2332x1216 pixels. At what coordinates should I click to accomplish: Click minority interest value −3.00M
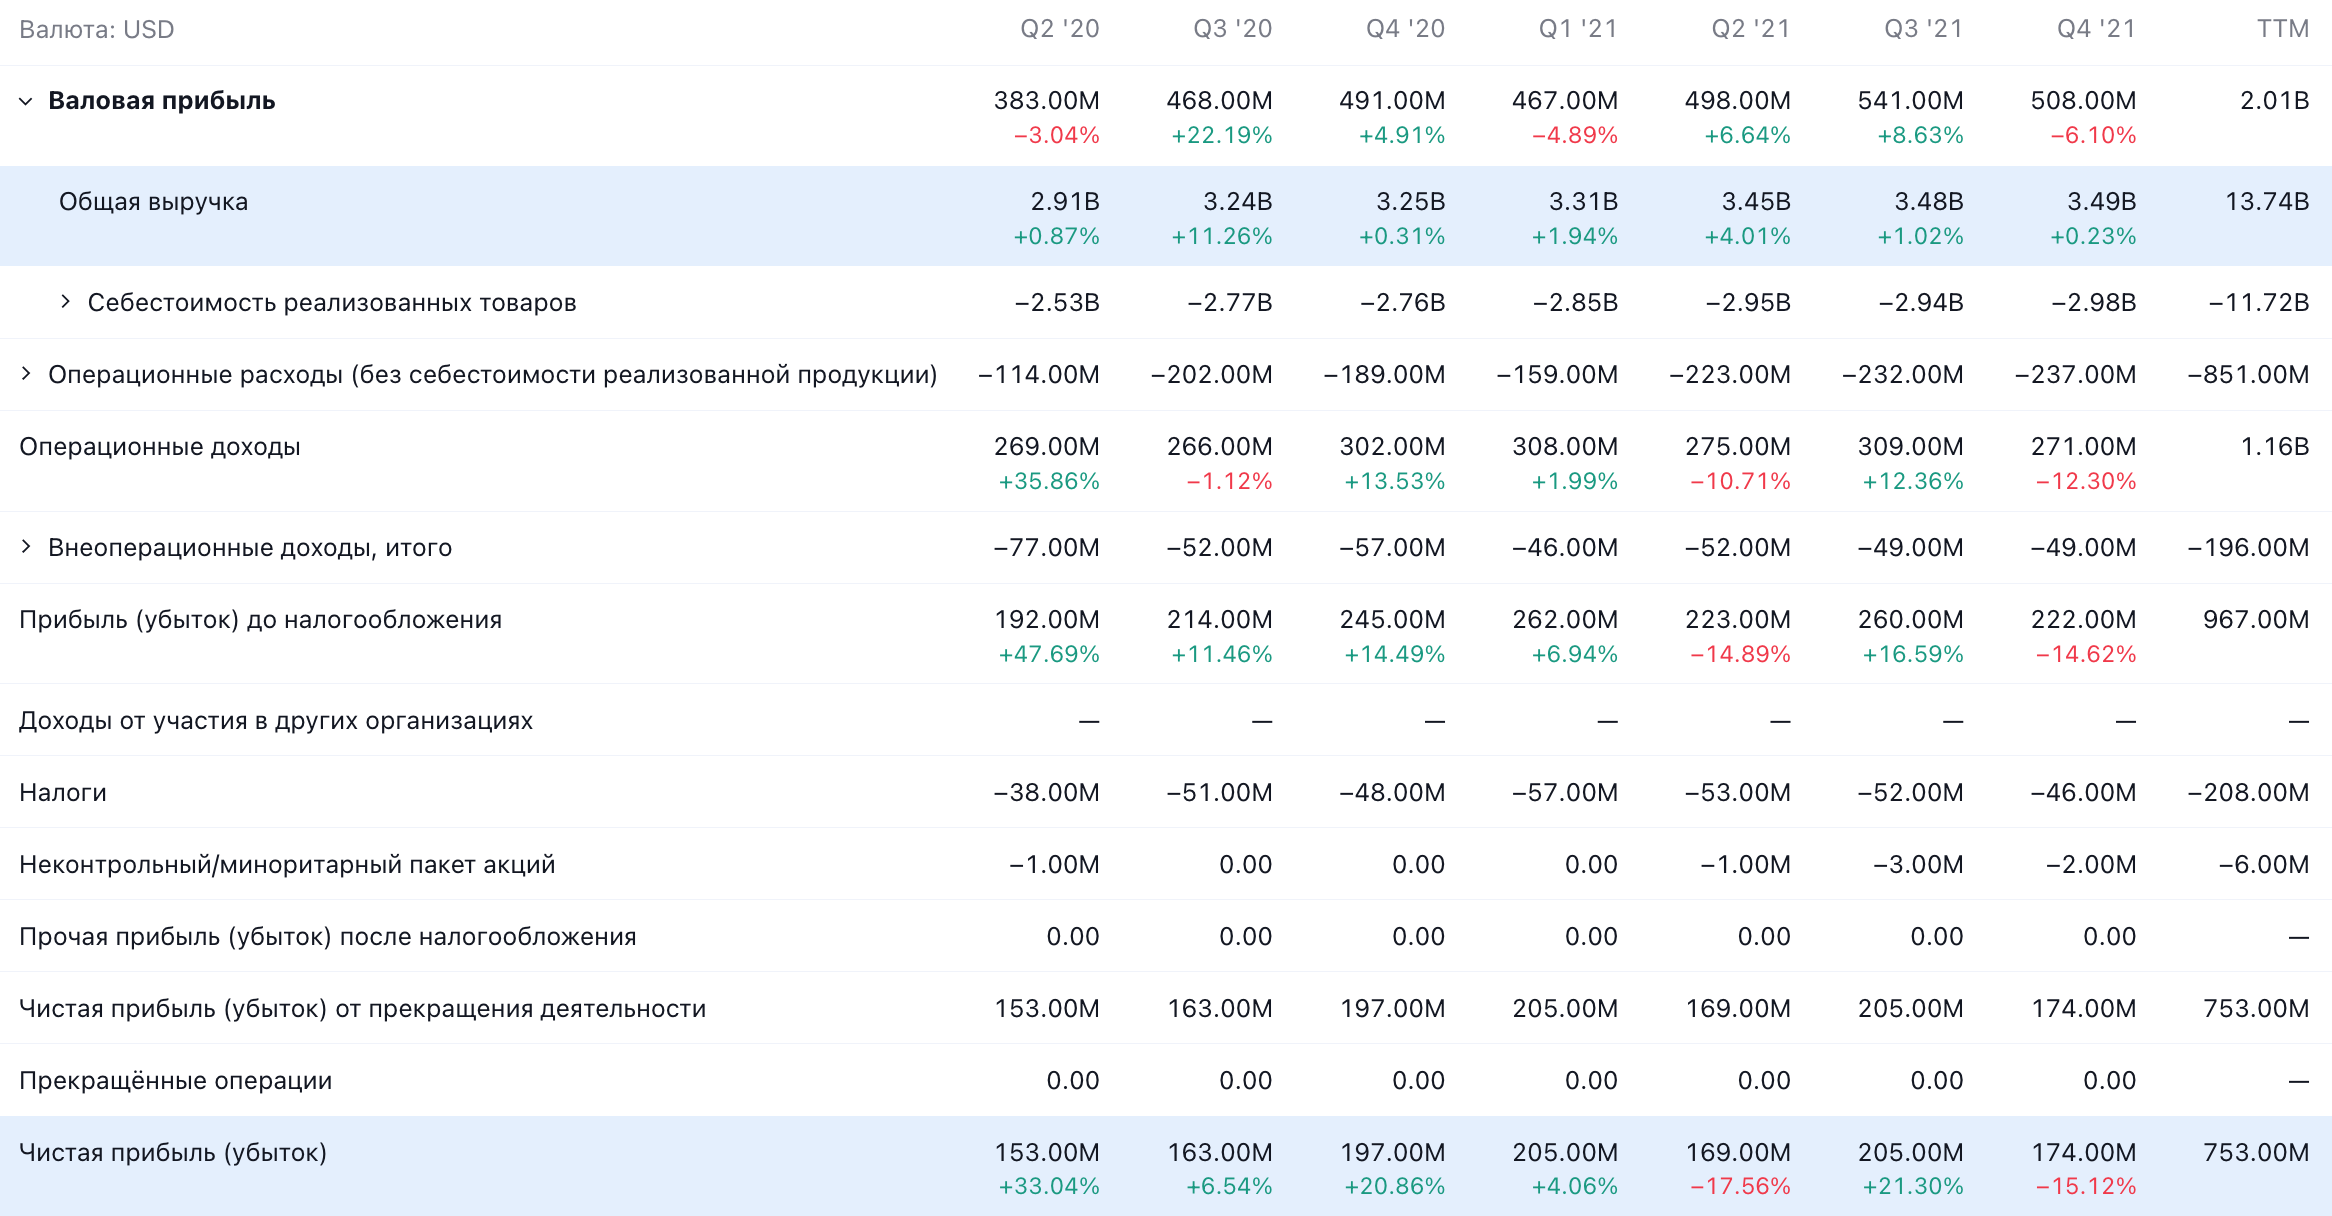[x=1918, y=865]
